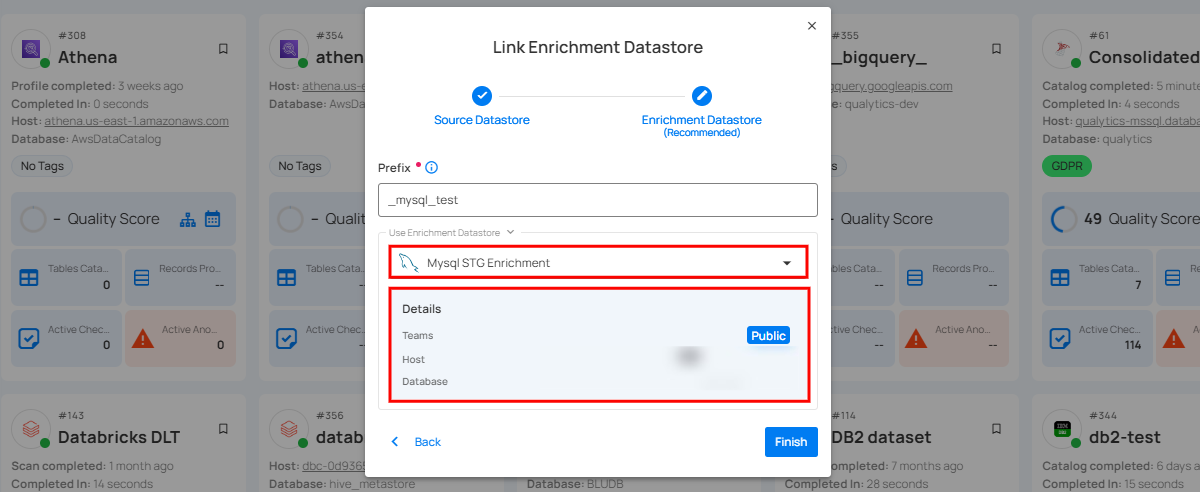Click Records Profiled icon on #355 card
The width and height of the screenshot is (1200, 492).
(x=916, y=278)
